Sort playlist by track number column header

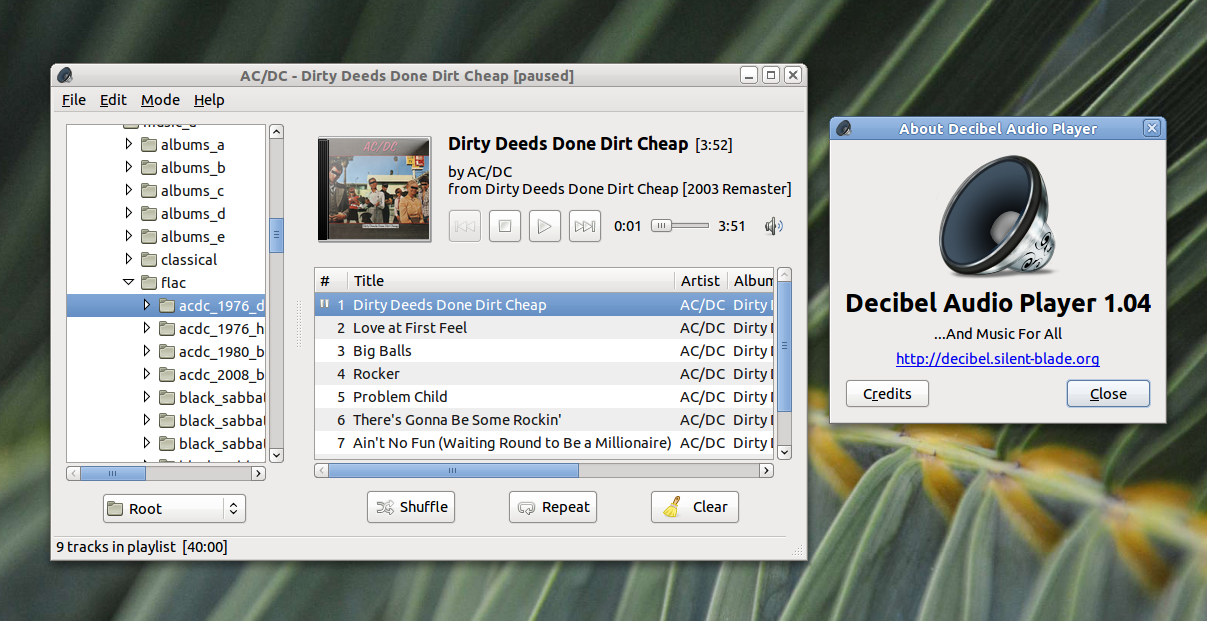point(330,281)
